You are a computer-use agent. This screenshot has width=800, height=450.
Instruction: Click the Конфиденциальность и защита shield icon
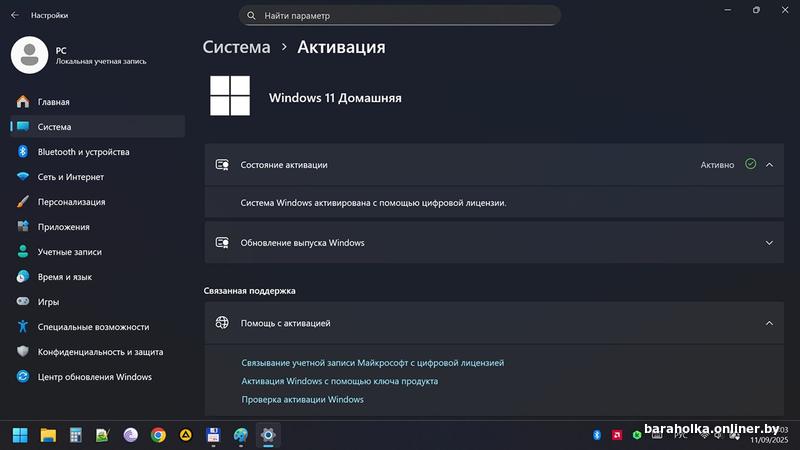point(23,351)
